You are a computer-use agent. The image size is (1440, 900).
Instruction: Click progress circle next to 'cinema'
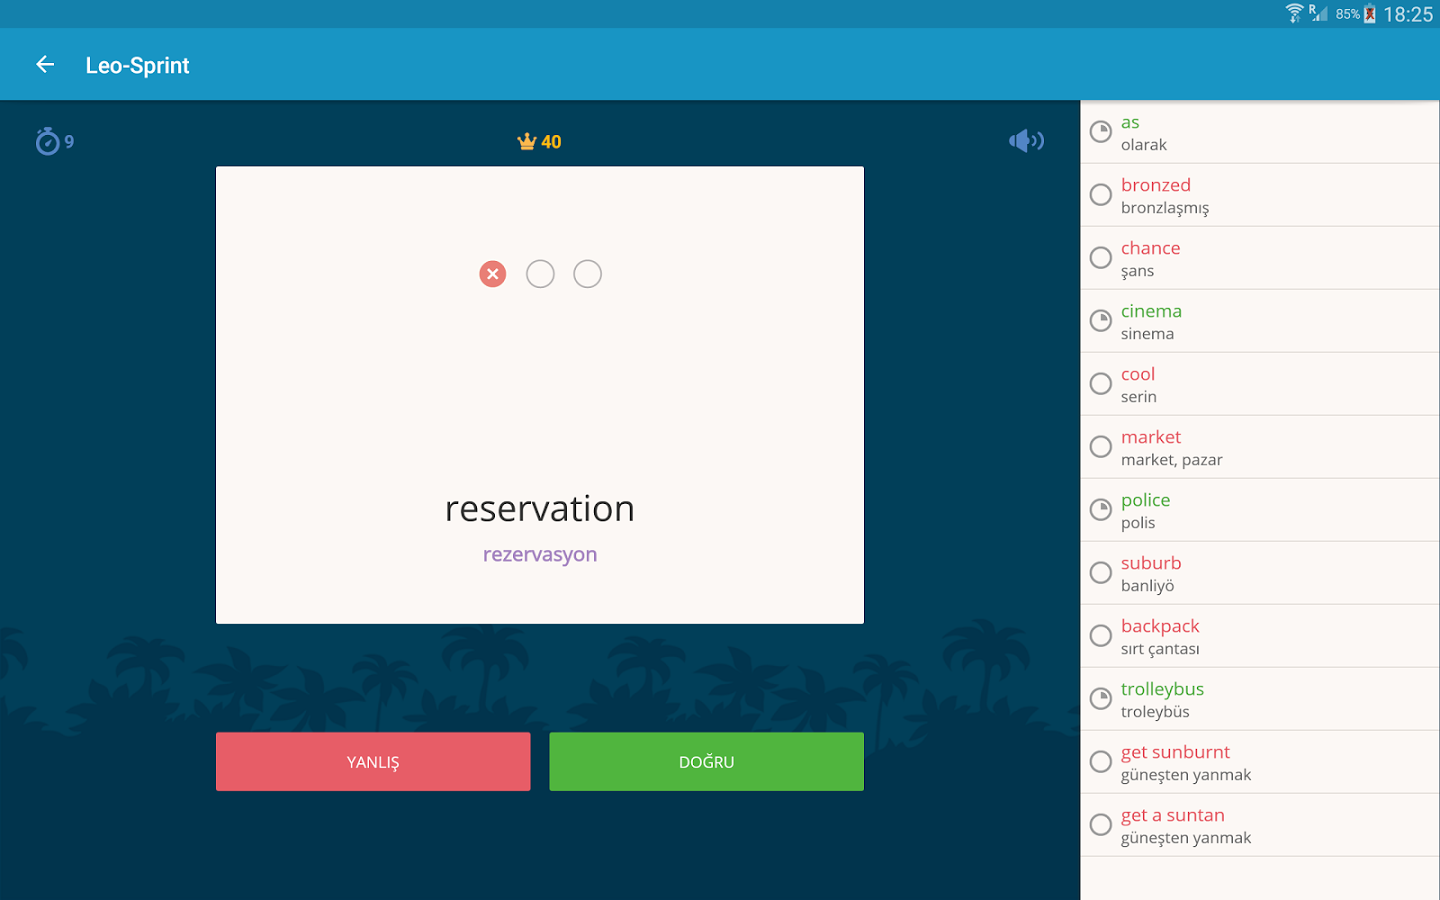point(1101,321)
